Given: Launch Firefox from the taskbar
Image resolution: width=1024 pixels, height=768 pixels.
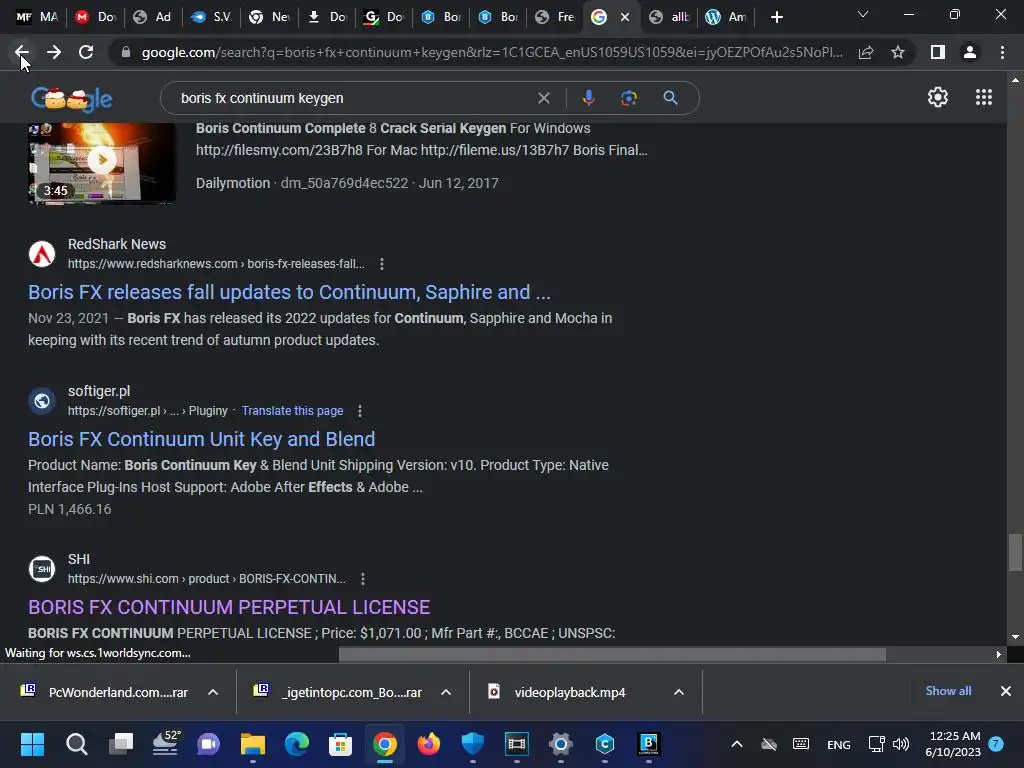Looking at the screenshot, I should 428,744.
